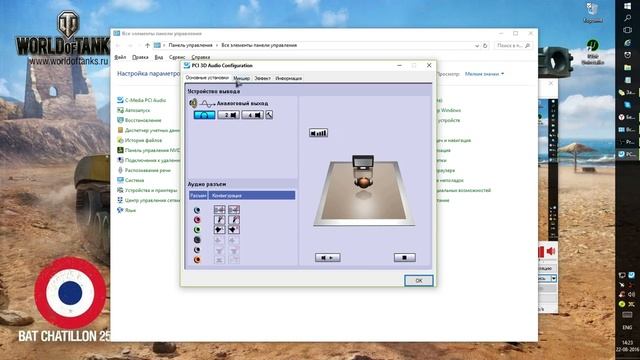The width and height of the screenshot is (640, 360).
Task: Choose left microphone configuration beside pink jack
Action: pos(220,220)
